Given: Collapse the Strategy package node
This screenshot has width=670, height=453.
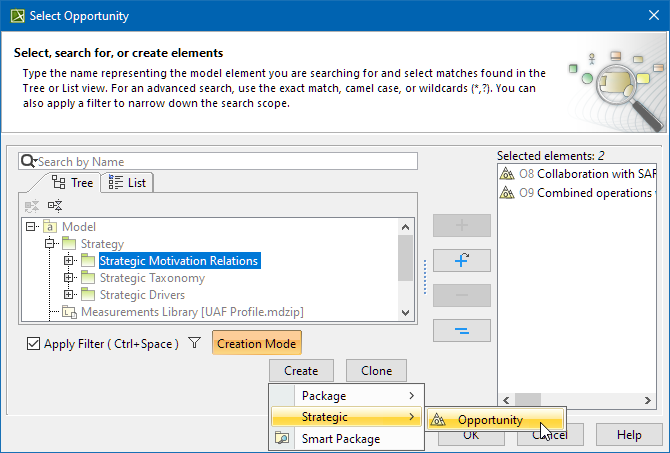Looking at the screenshot, I should pyautogui.click(x=47, y=244).
